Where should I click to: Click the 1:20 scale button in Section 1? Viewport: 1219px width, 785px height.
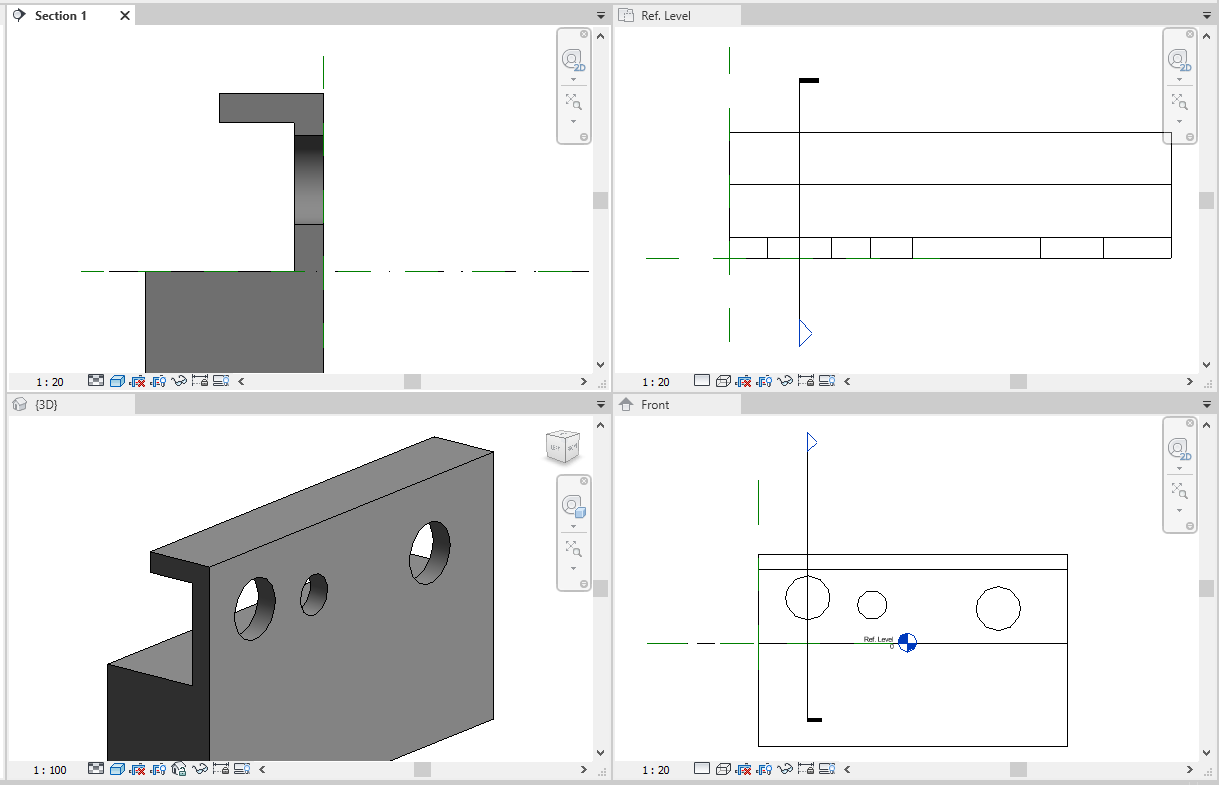coord(52,381)
